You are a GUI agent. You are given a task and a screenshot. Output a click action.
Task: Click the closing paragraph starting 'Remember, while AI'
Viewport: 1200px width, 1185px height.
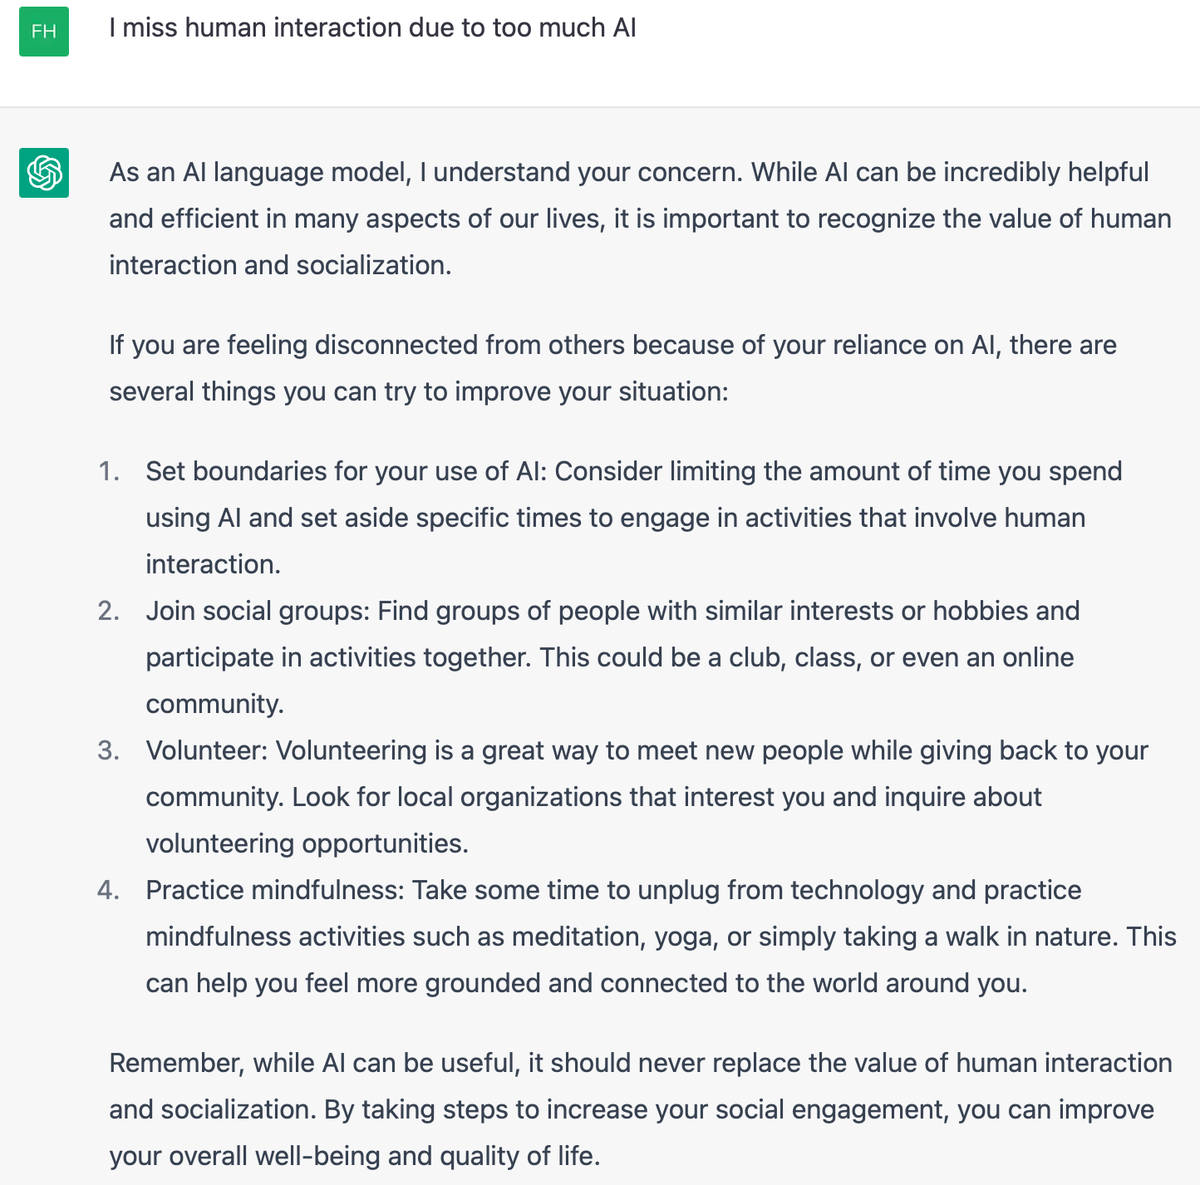click(x=640, y=1109)
